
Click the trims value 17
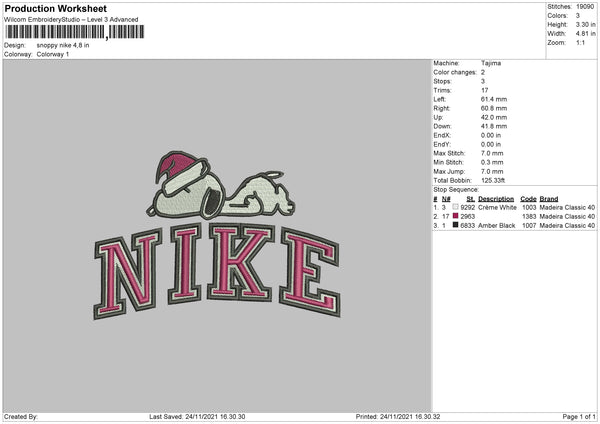[x=484, y=90]
